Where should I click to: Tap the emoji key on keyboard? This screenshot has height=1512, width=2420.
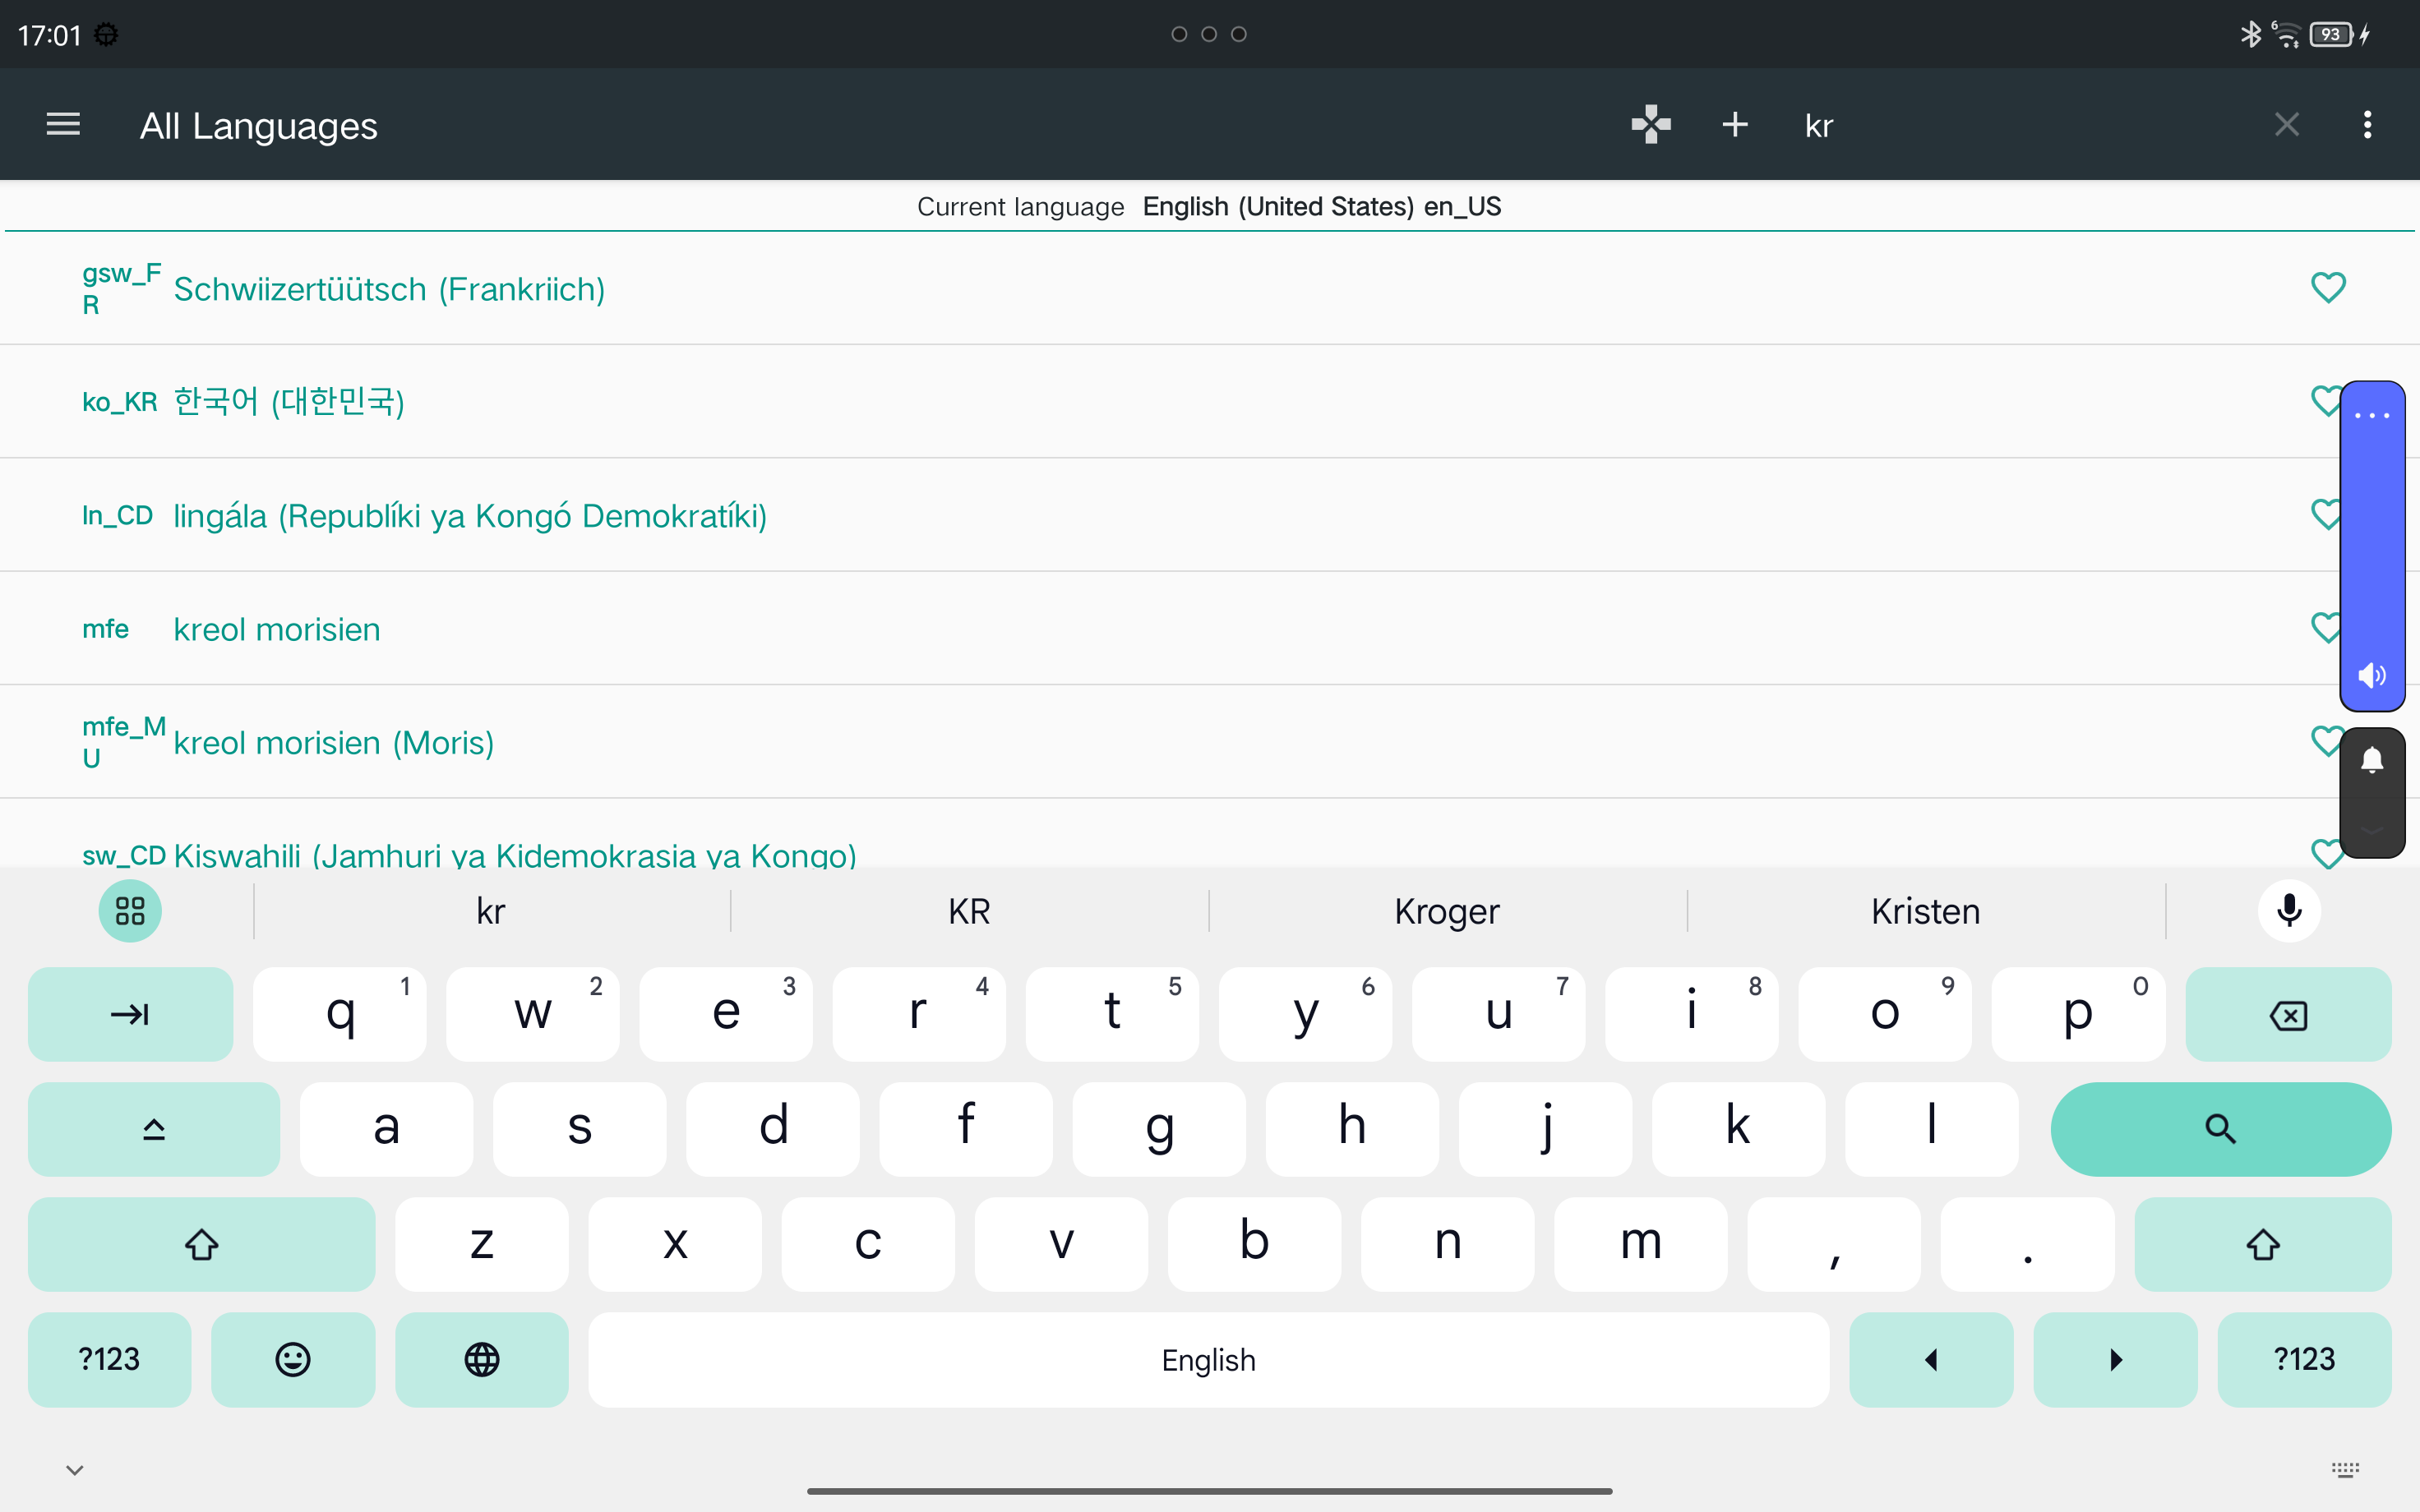coord(293,1359)
